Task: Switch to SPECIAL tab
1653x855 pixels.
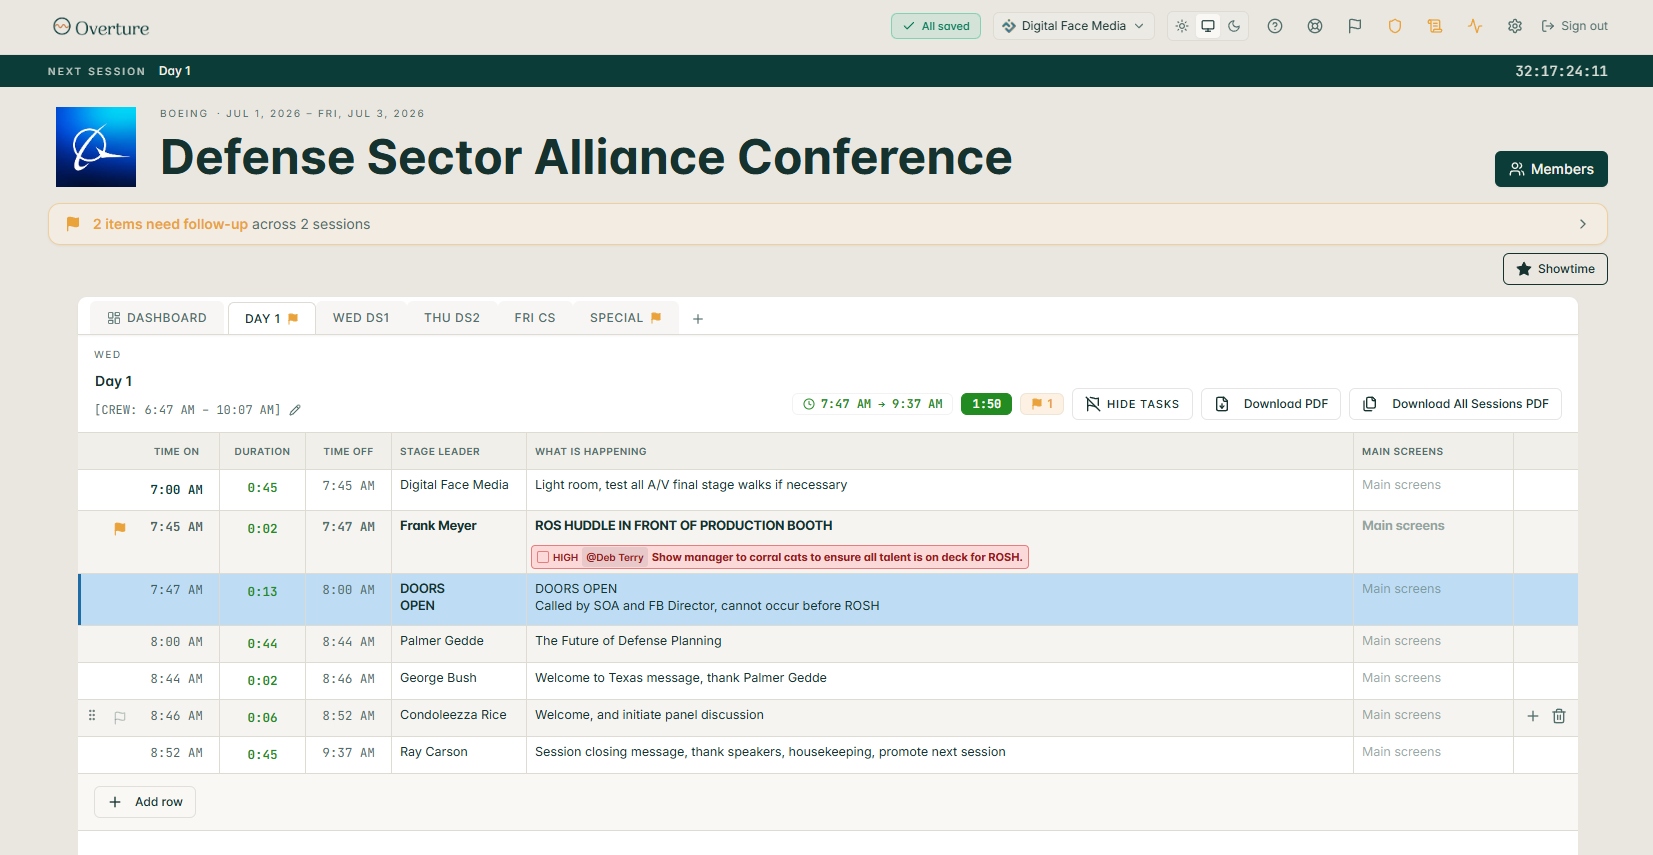Action: 626,318
